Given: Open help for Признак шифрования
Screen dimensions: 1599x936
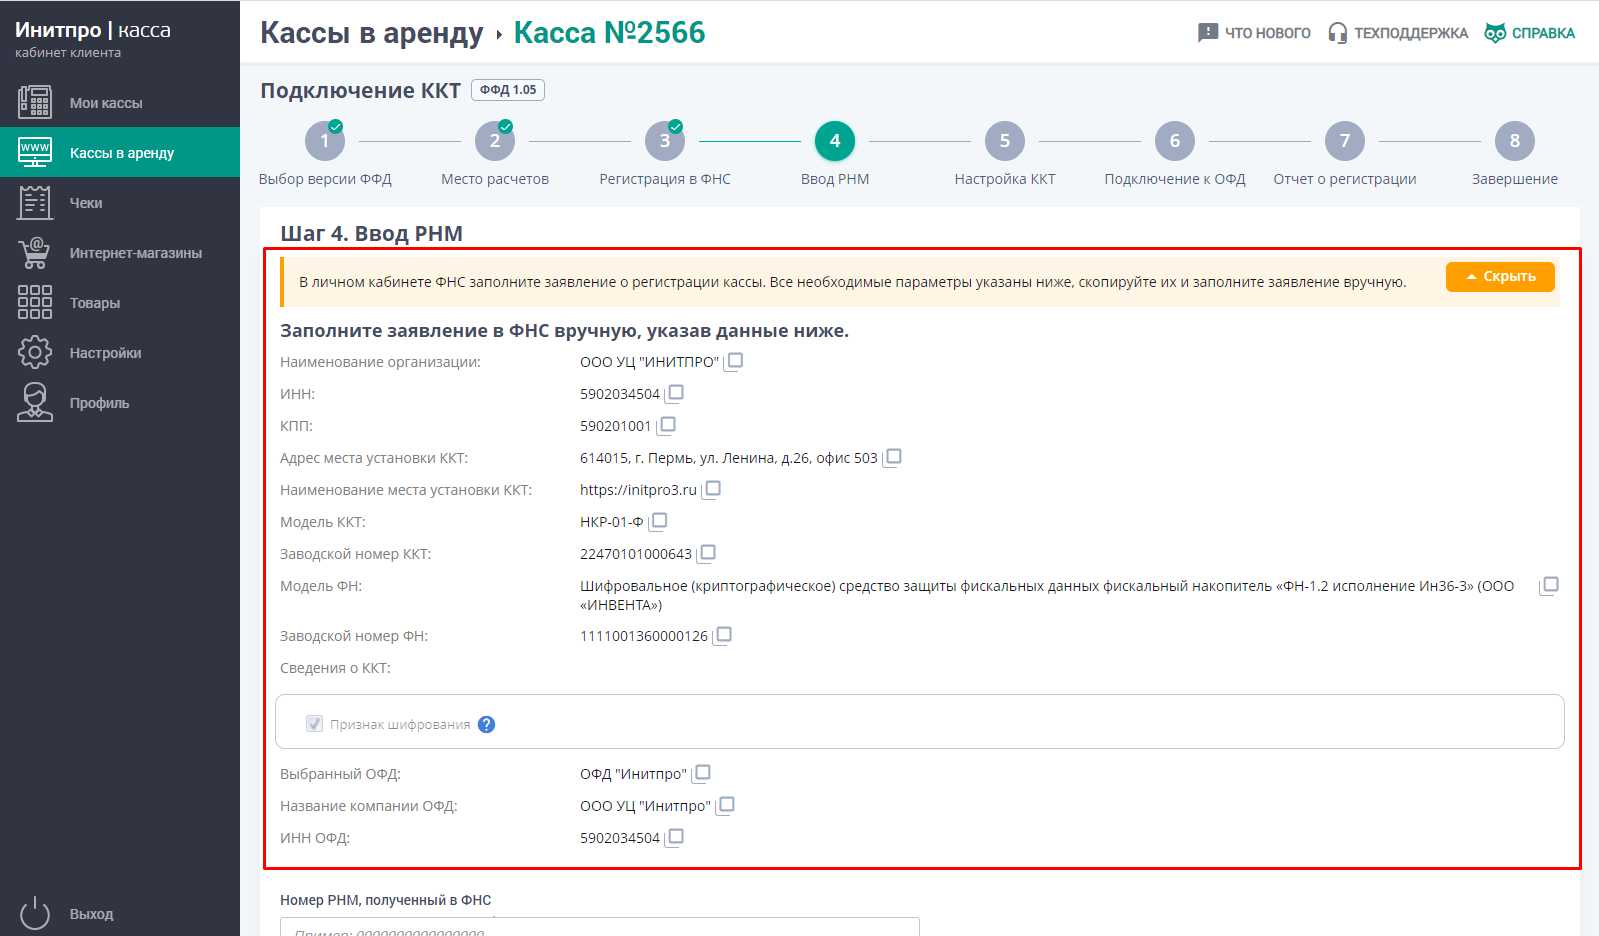Looking at the screenshot, I should [486, 724].
